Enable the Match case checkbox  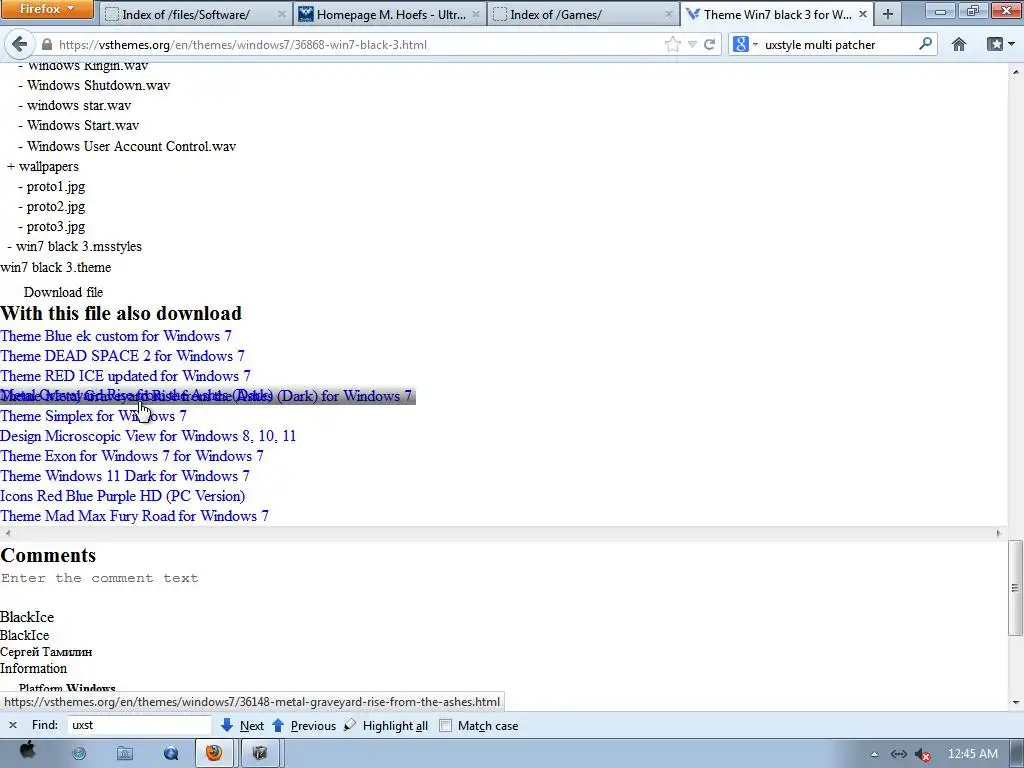tap(445, 726)
